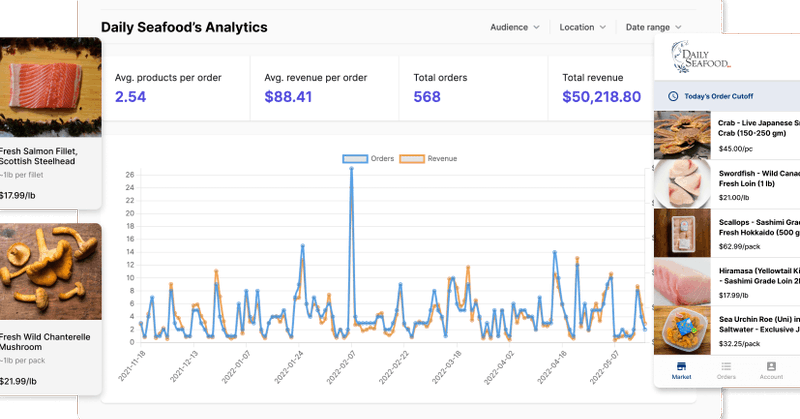800x419 pixels.
Task: Click the Fresh Wild Chanterelle Mushroom photo
Action: pyautogui.click(x=51, y=272)
